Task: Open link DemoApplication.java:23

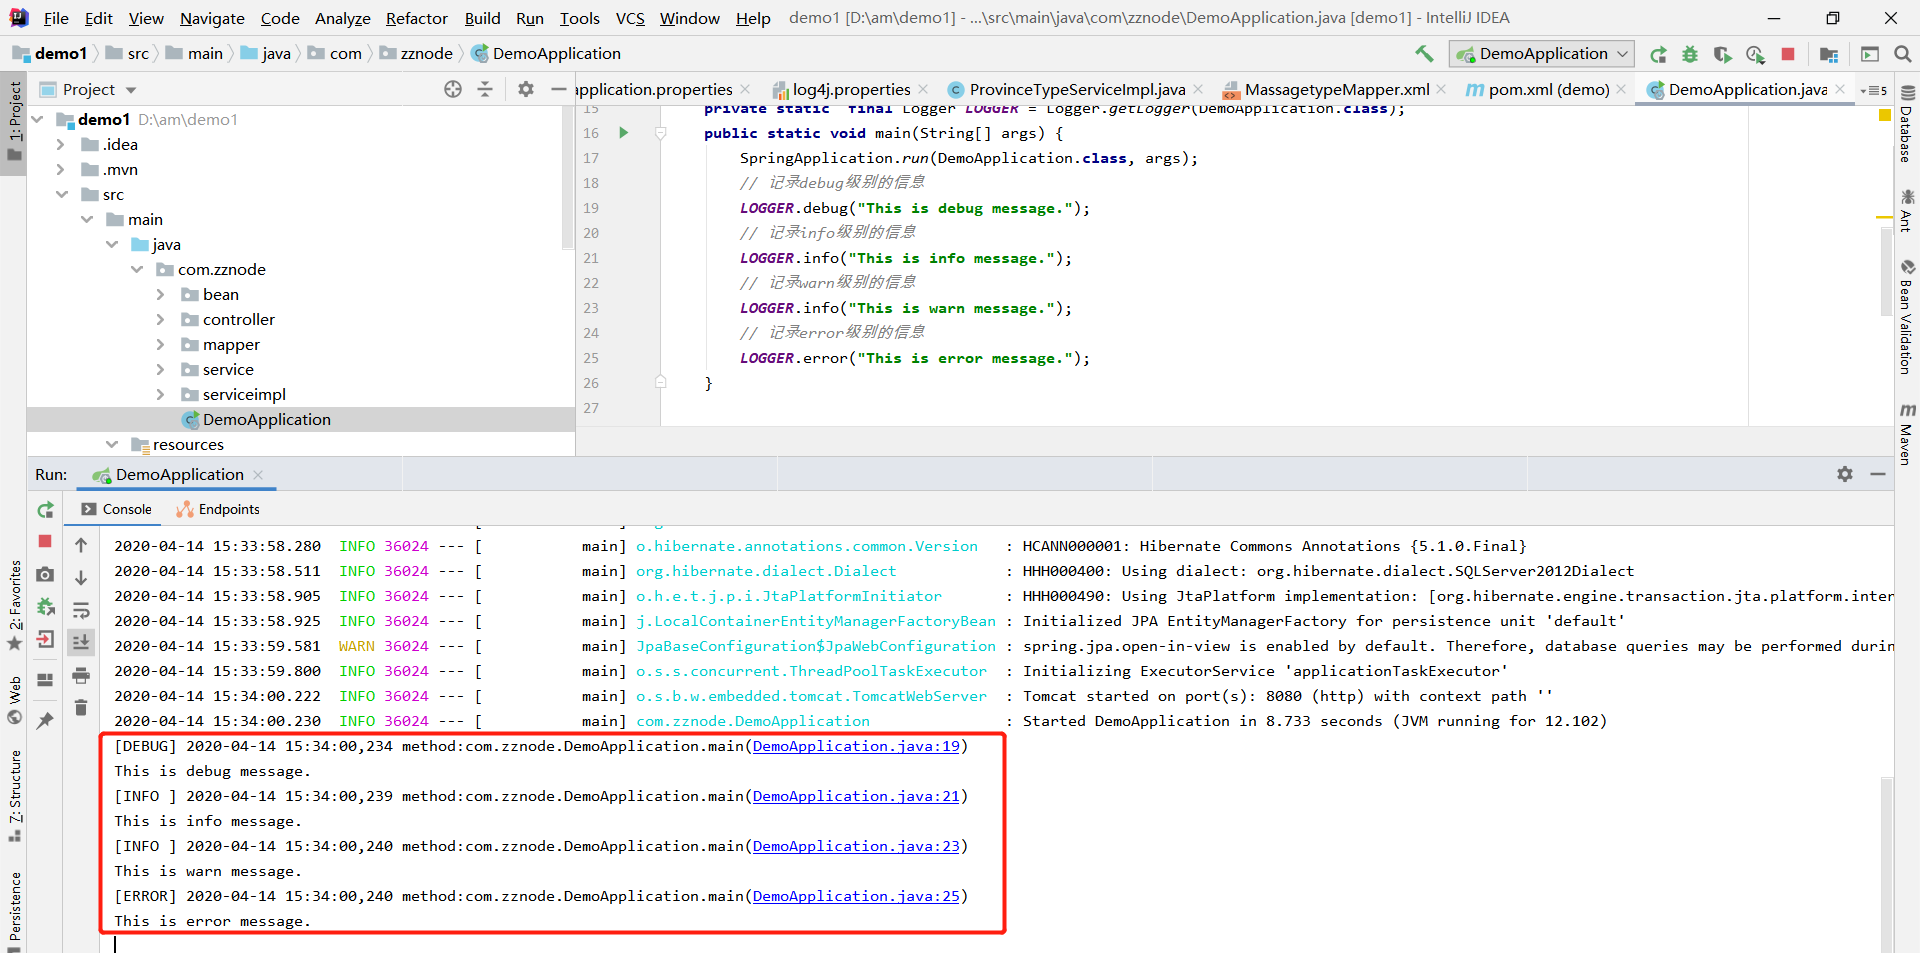Action: coord(856,846)
